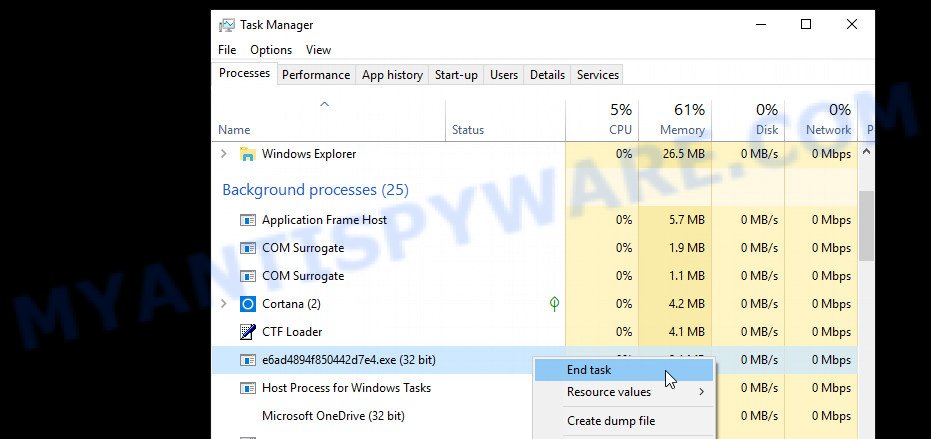Click the vertical scrollbar thumb

click(866, 226)
